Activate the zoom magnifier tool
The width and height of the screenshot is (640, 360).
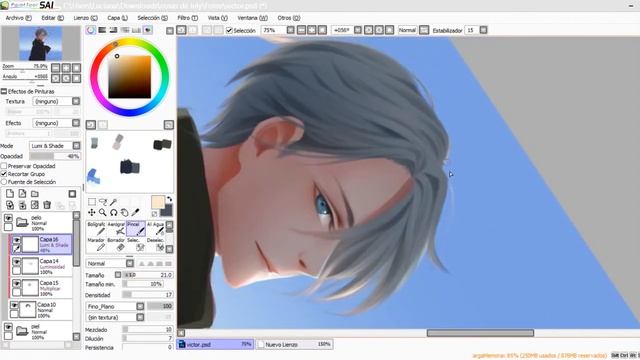tap(102, 212)
